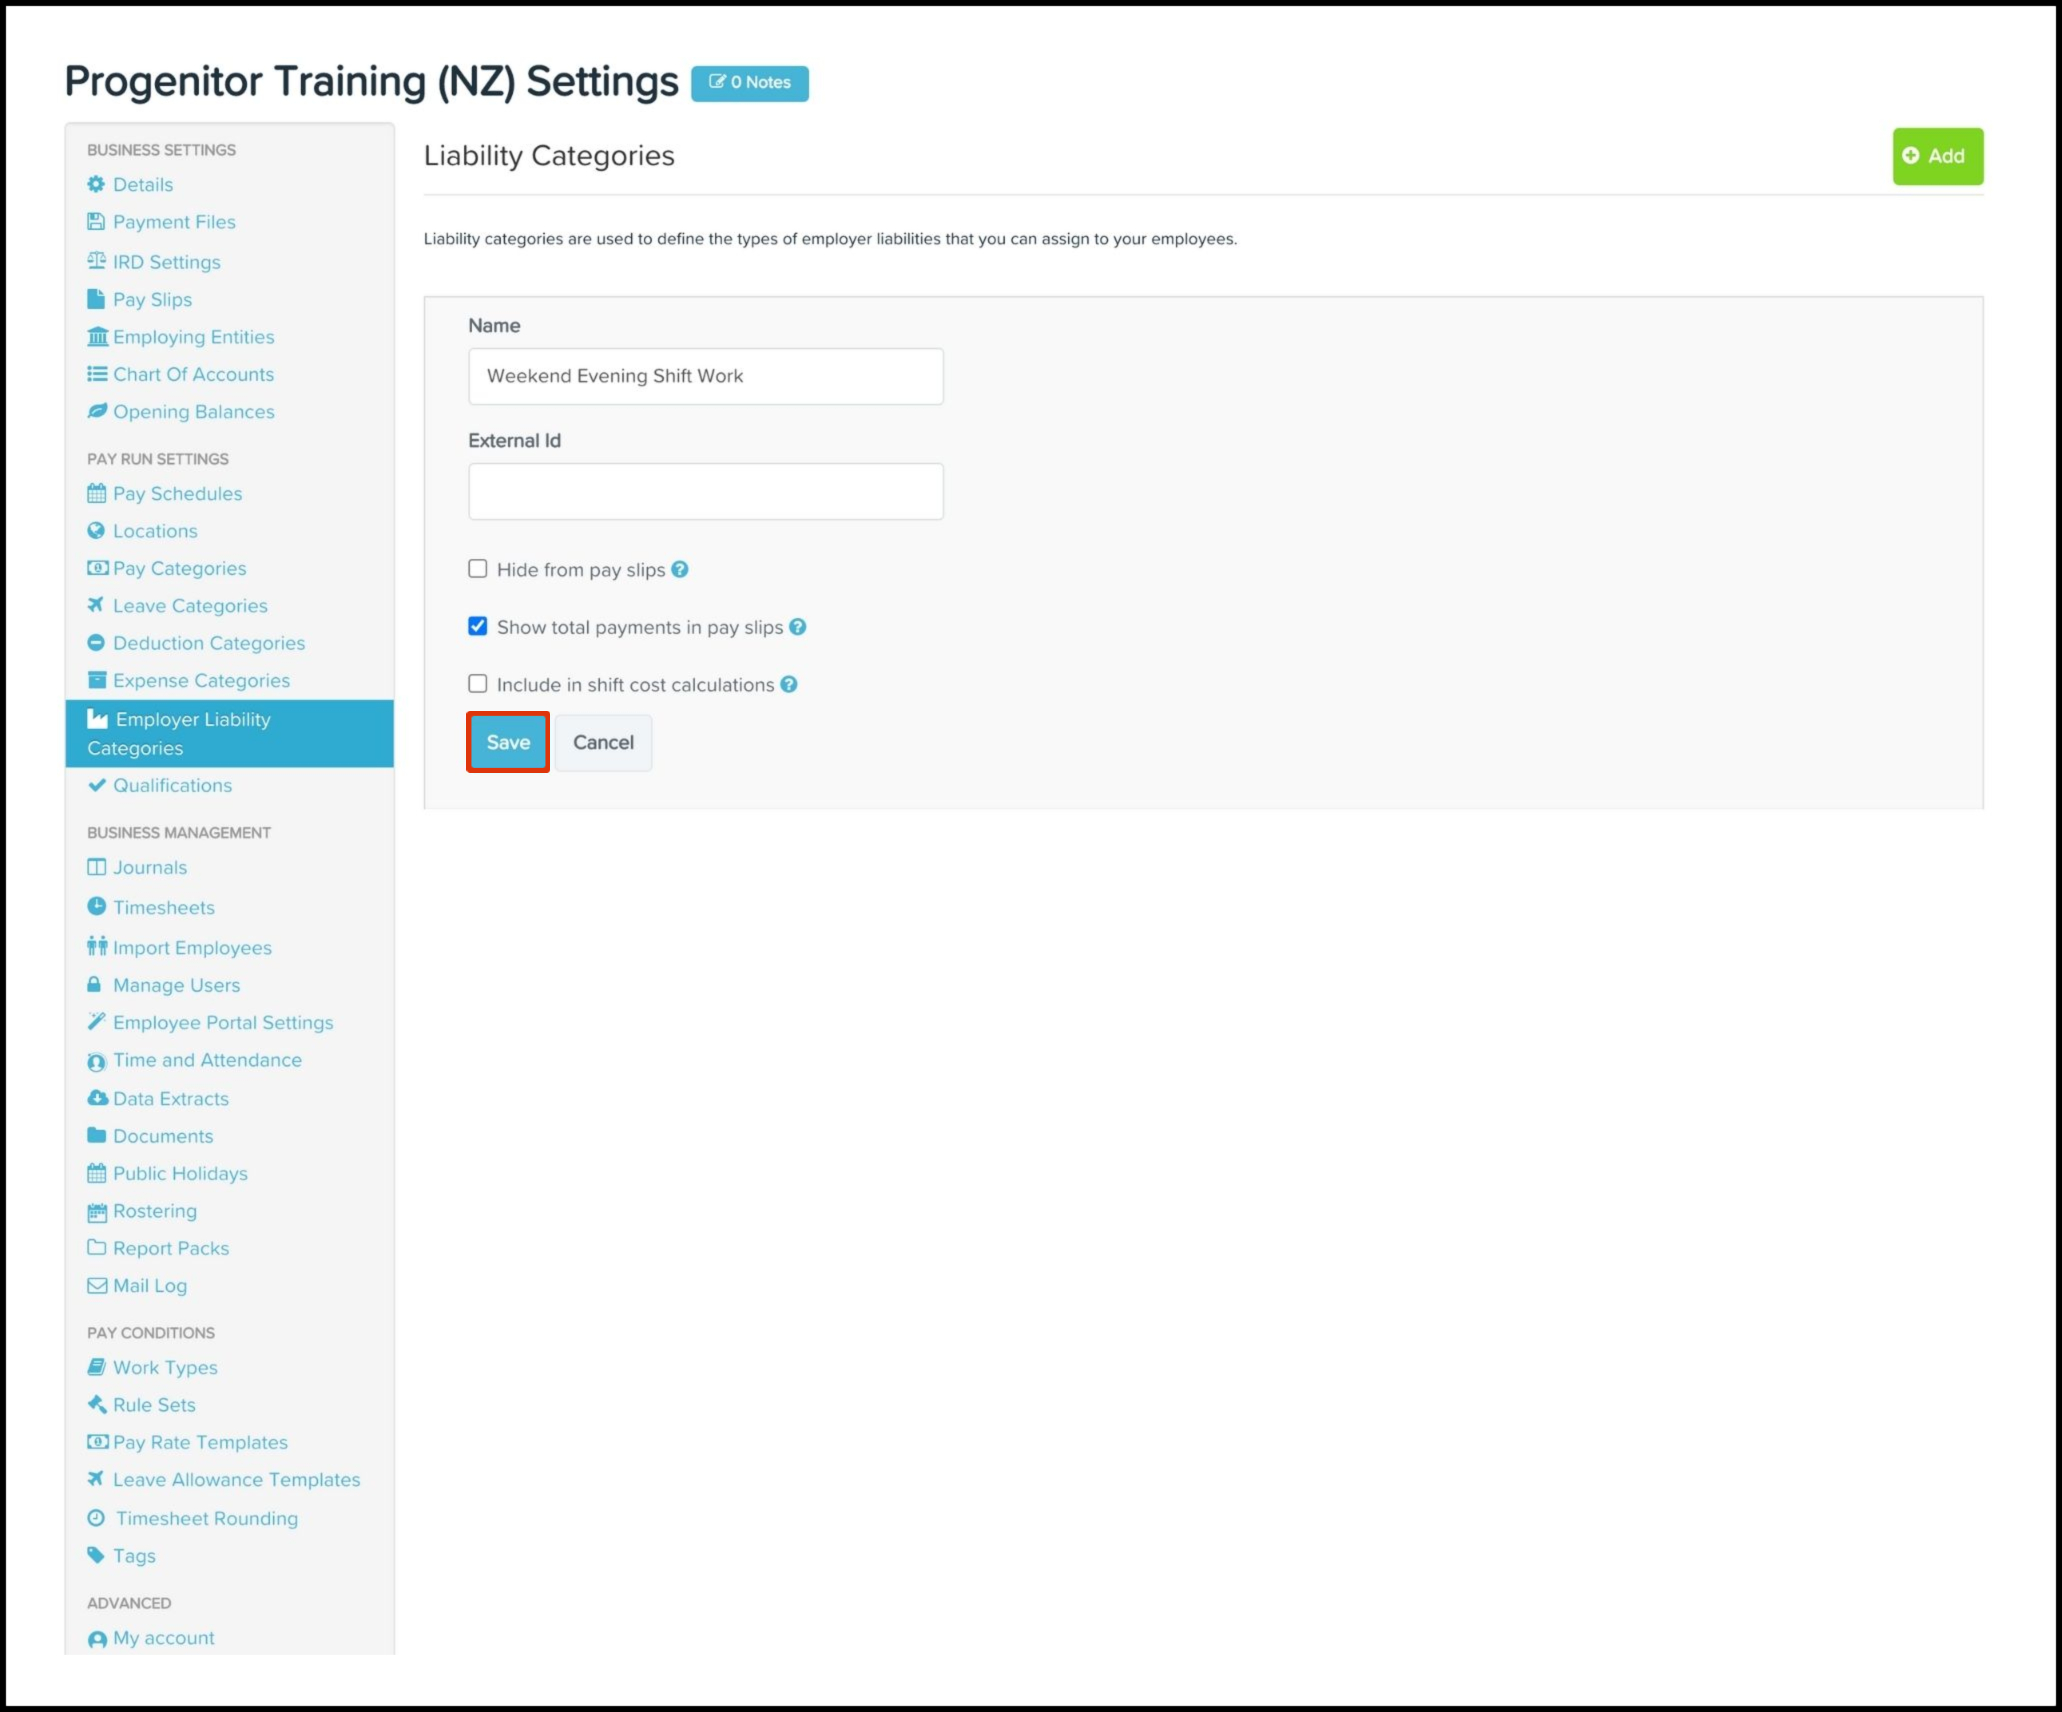Image resolution: width=2062 pixels, height=1712 pixels.
Task: Tick Include in shift cost calculations
Action: pyautogui.click(x=478, y=684)
